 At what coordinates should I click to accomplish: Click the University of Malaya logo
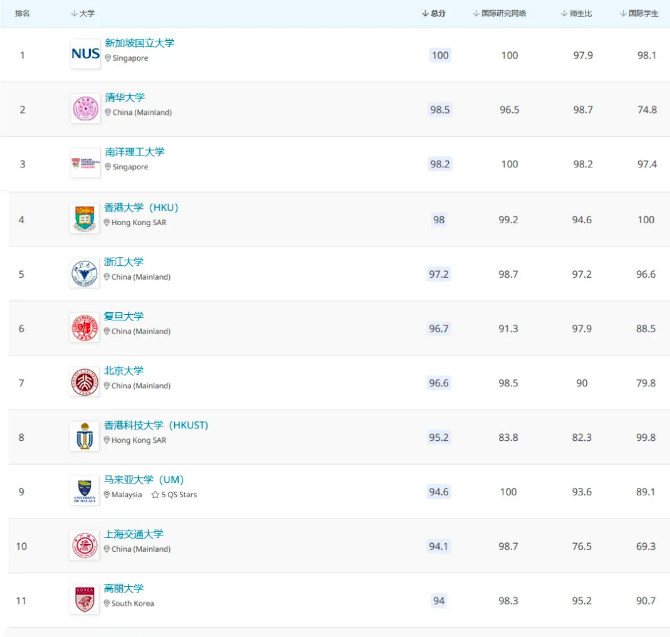tap(85, 491)
